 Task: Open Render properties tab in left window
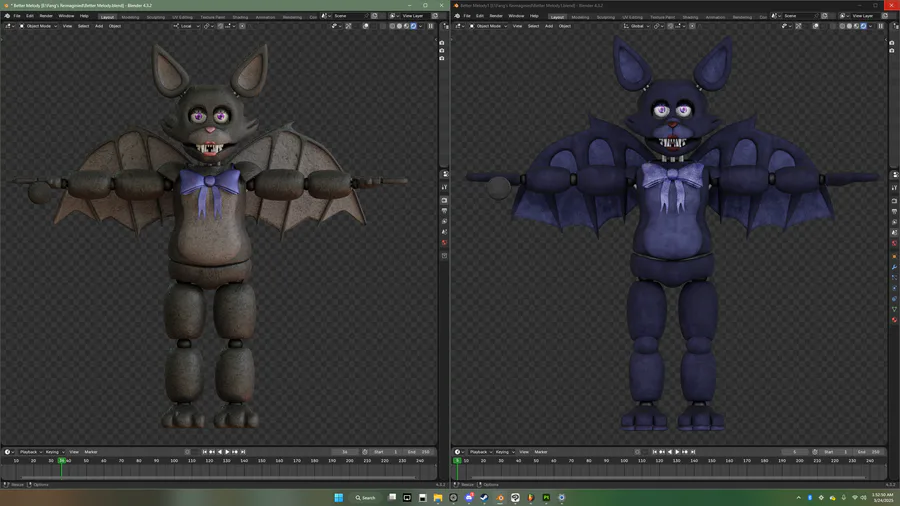(x=444, y=200)
